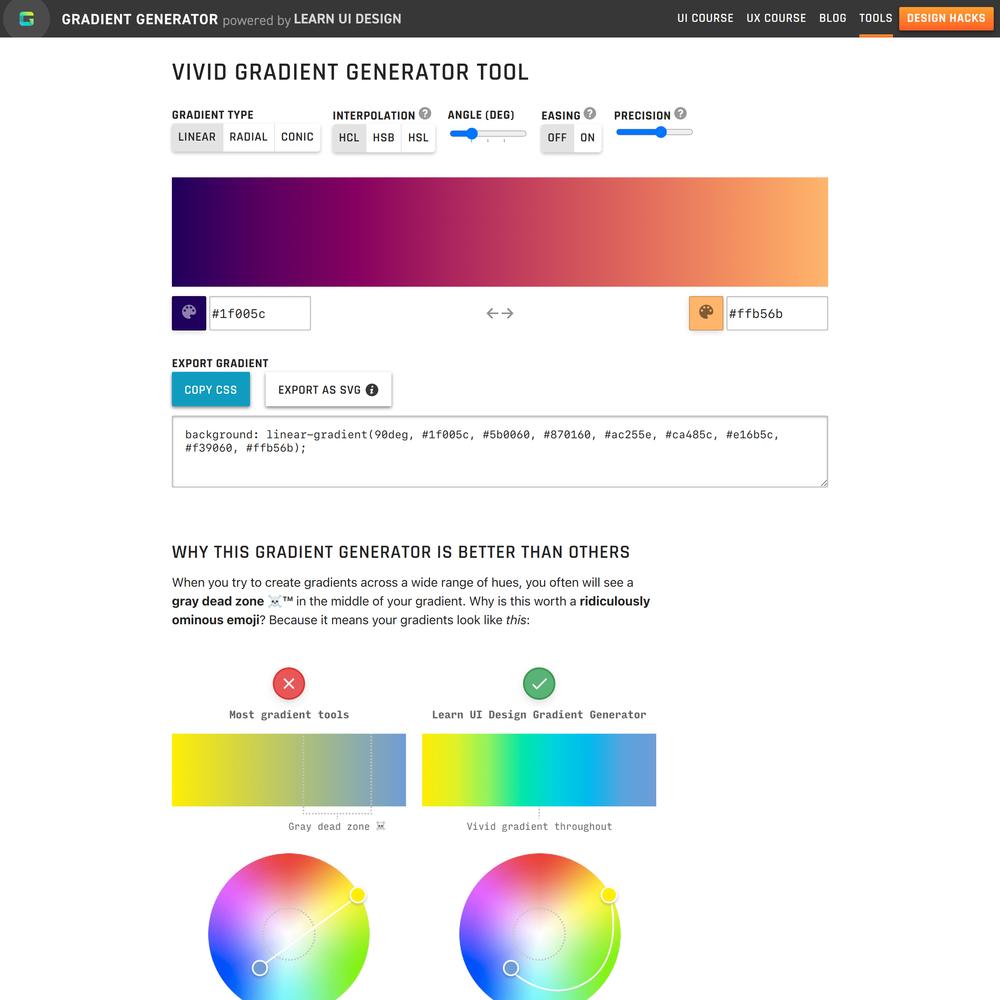The image size is (1000, 1000).
Task: Click the Vivid Gradient Generator Tool heading
Action: click(x=350, y=72)
